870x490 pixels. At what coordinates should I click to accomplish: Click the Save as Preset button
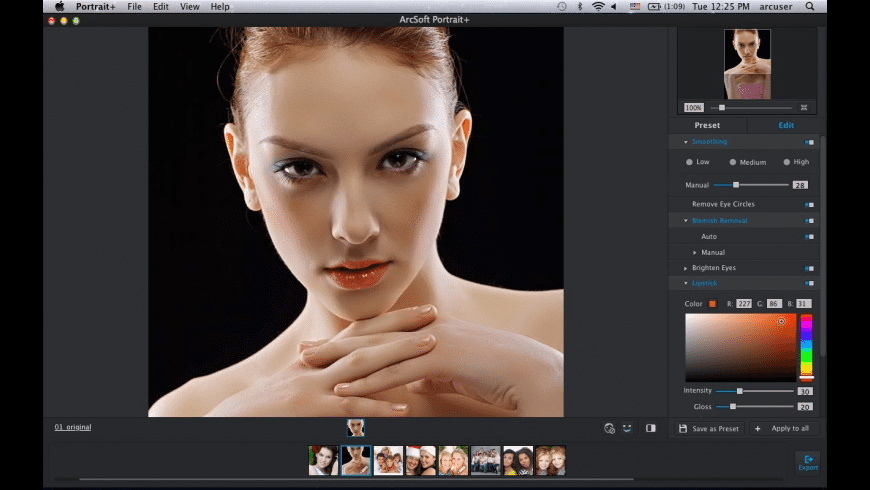pos(709,428)
